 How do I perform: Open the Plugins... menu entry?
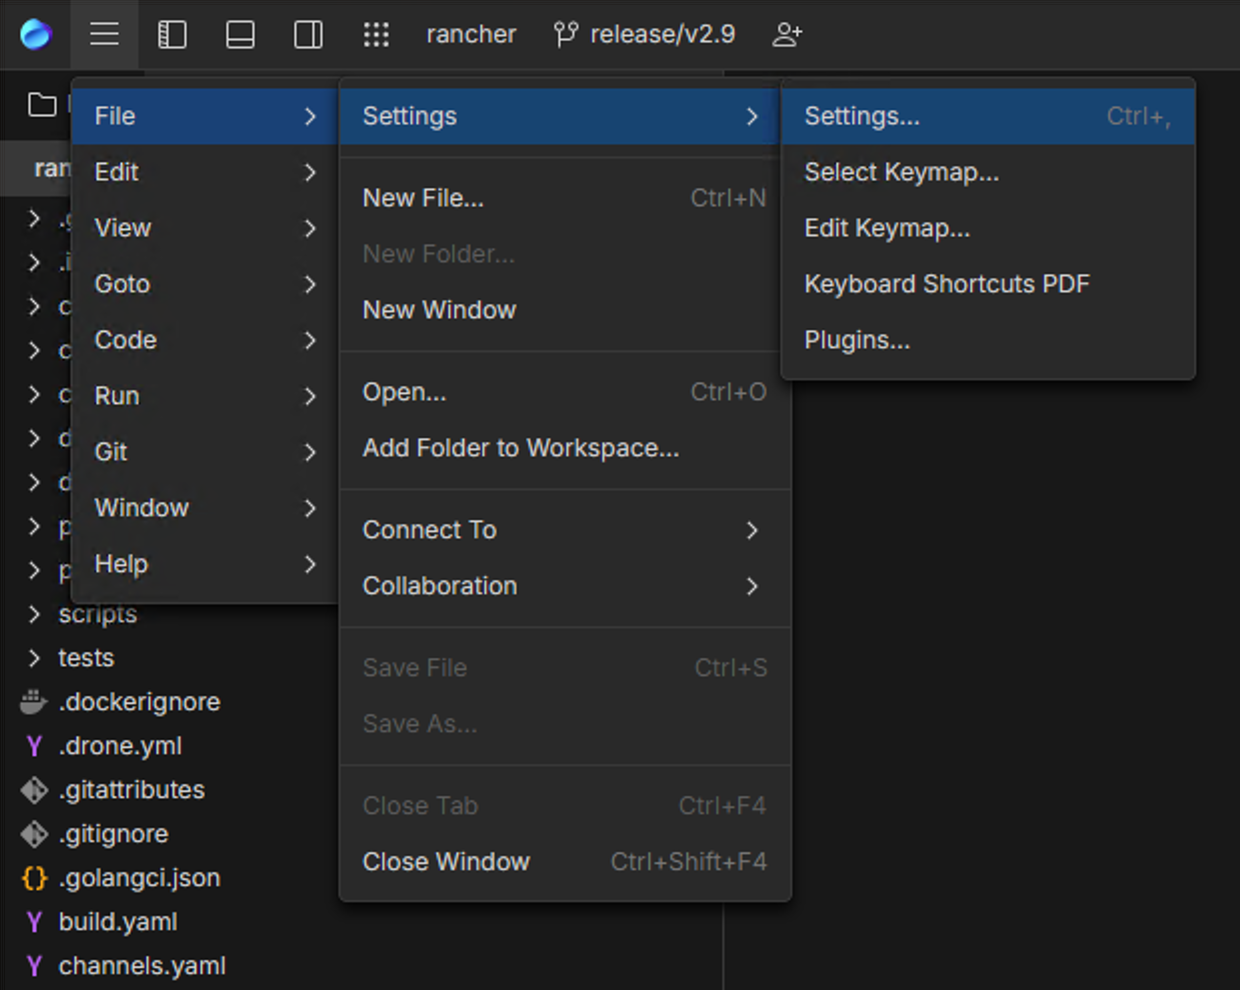(856, 339)
